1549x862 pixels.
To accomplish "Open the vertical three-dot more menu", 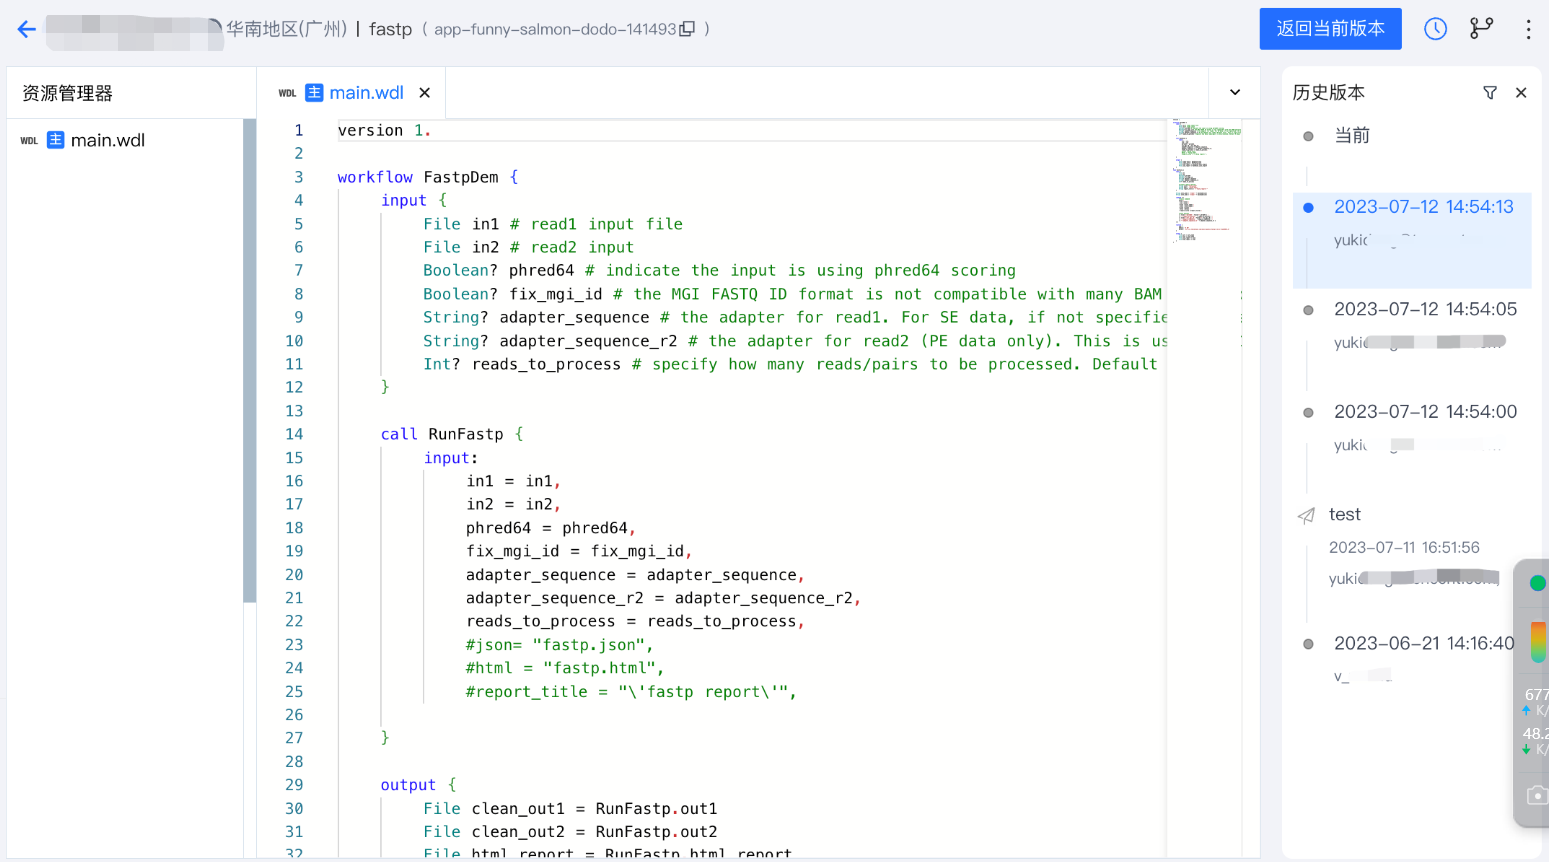I will [1528, 29].
